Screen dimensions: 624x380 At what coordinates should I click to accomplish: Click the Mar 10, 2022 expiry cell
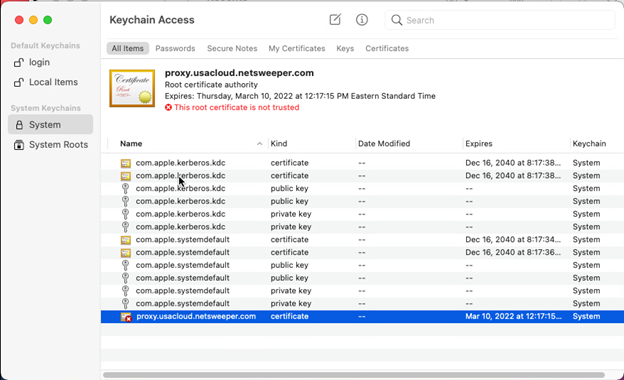pyautogui.click(x=513, y=317)
